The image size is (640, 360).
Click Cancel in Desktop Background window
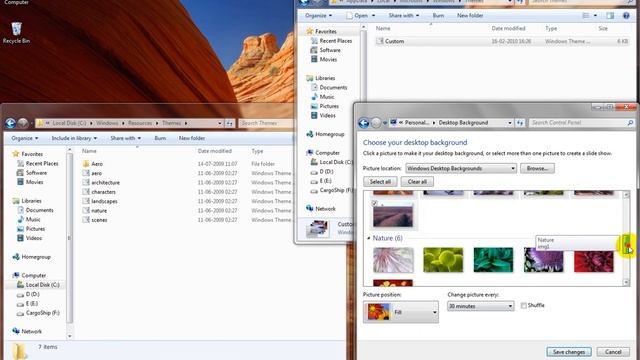[613, 352]
